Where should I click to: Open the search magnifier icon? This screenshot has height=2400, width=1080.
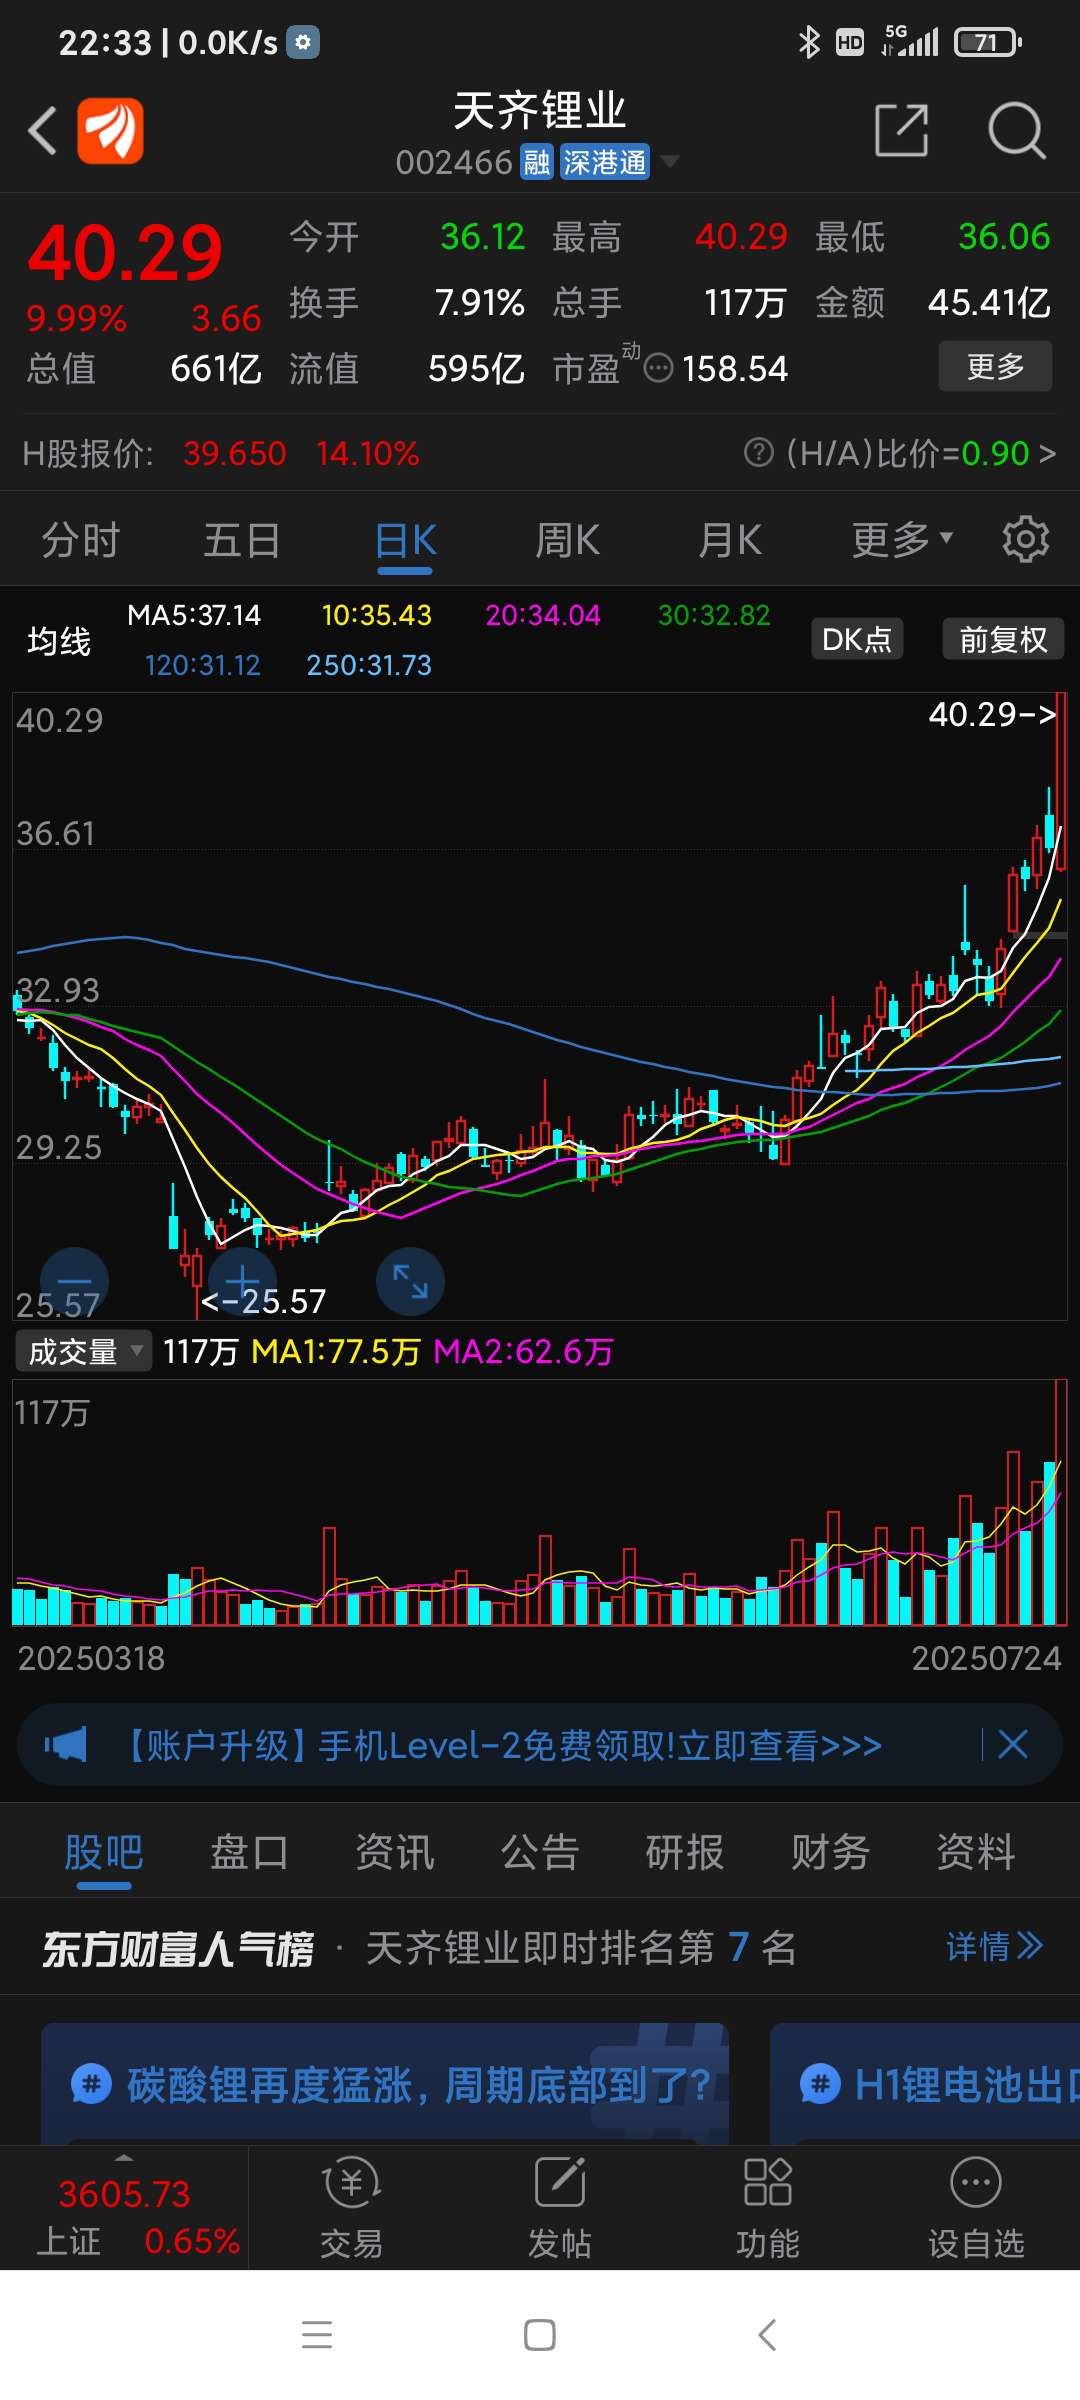(x=1017, y=130)
